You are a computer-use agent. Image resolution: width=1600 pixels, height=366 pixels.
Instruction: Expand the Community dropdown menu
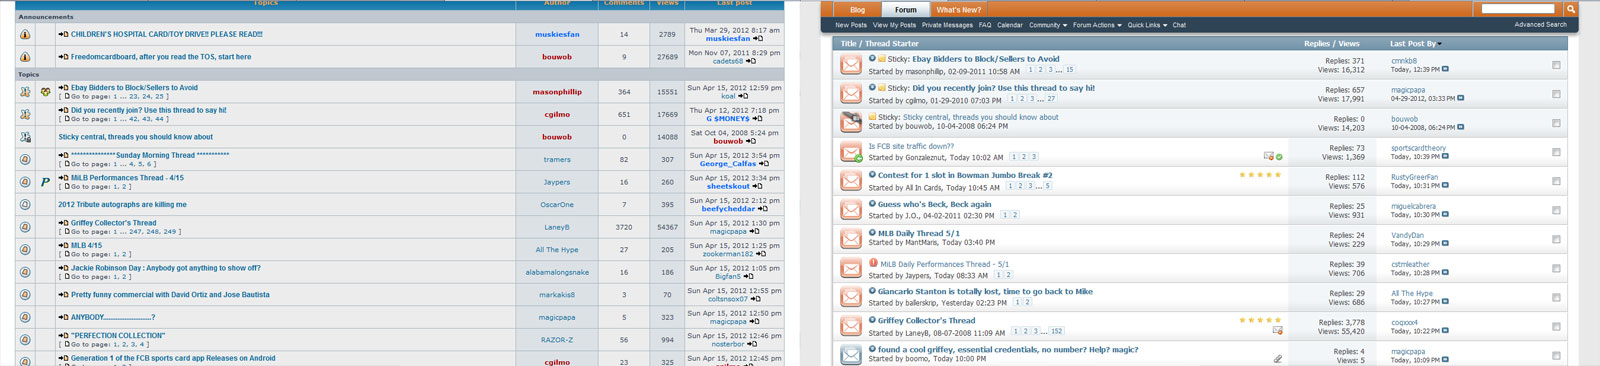(1048, 25)
